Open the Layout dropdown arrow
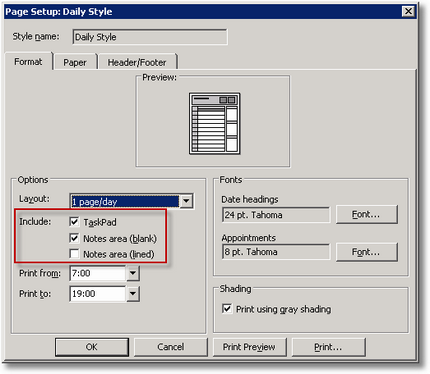 [186, 201]
